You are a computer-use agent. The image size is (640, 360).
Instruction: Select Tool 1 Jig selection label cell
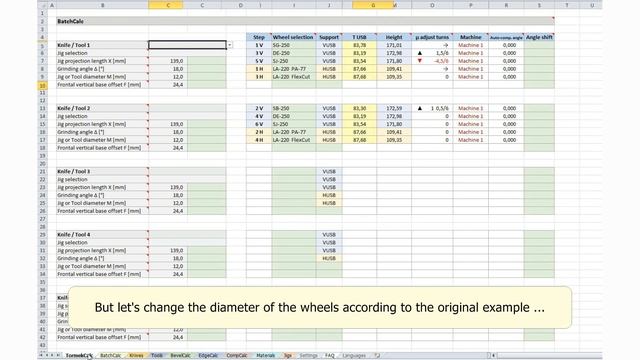coord(102,53)
